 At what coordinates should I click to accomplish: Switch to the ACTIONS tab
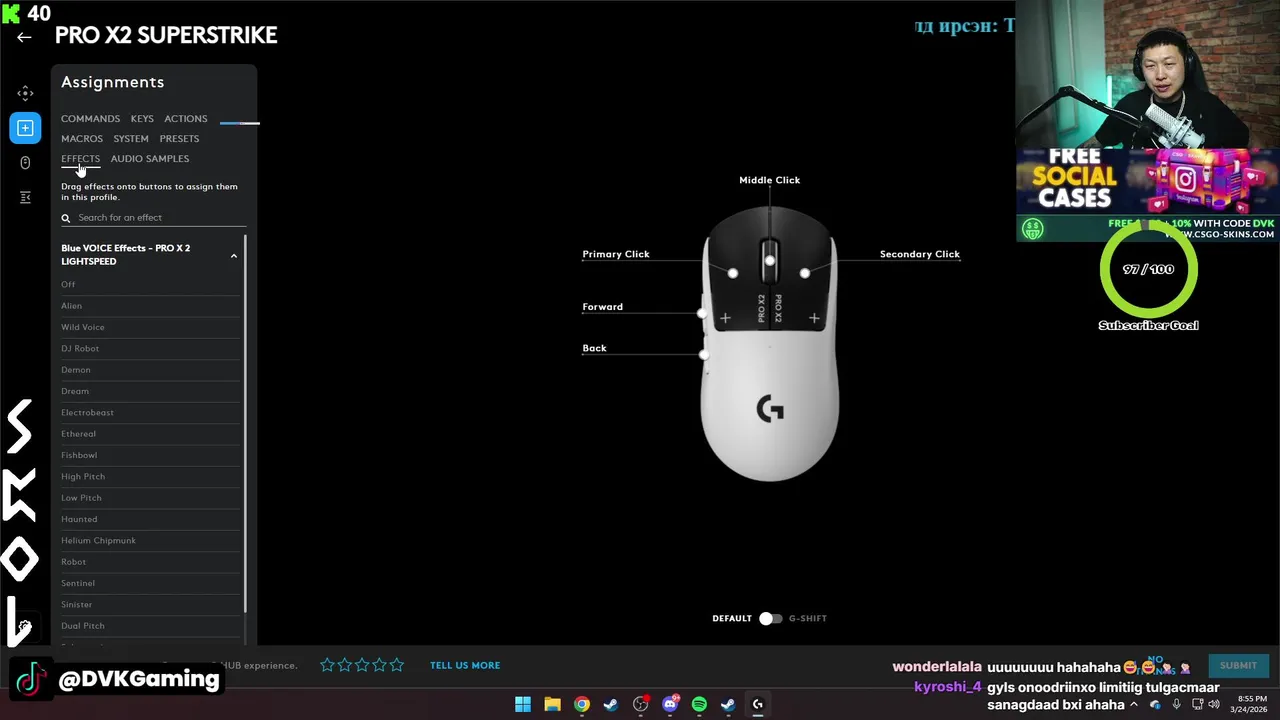(186, 119)
